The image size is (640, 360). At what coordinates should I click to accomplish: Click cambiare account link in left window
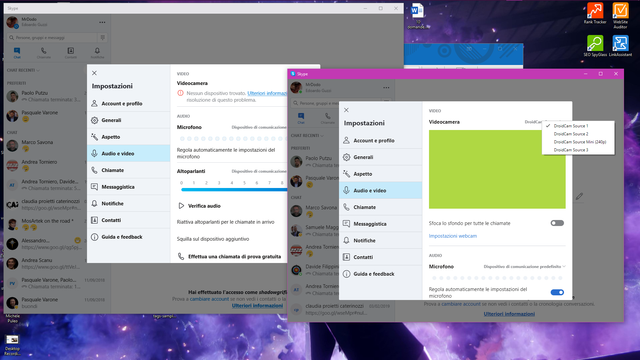(x=209, y=299)
